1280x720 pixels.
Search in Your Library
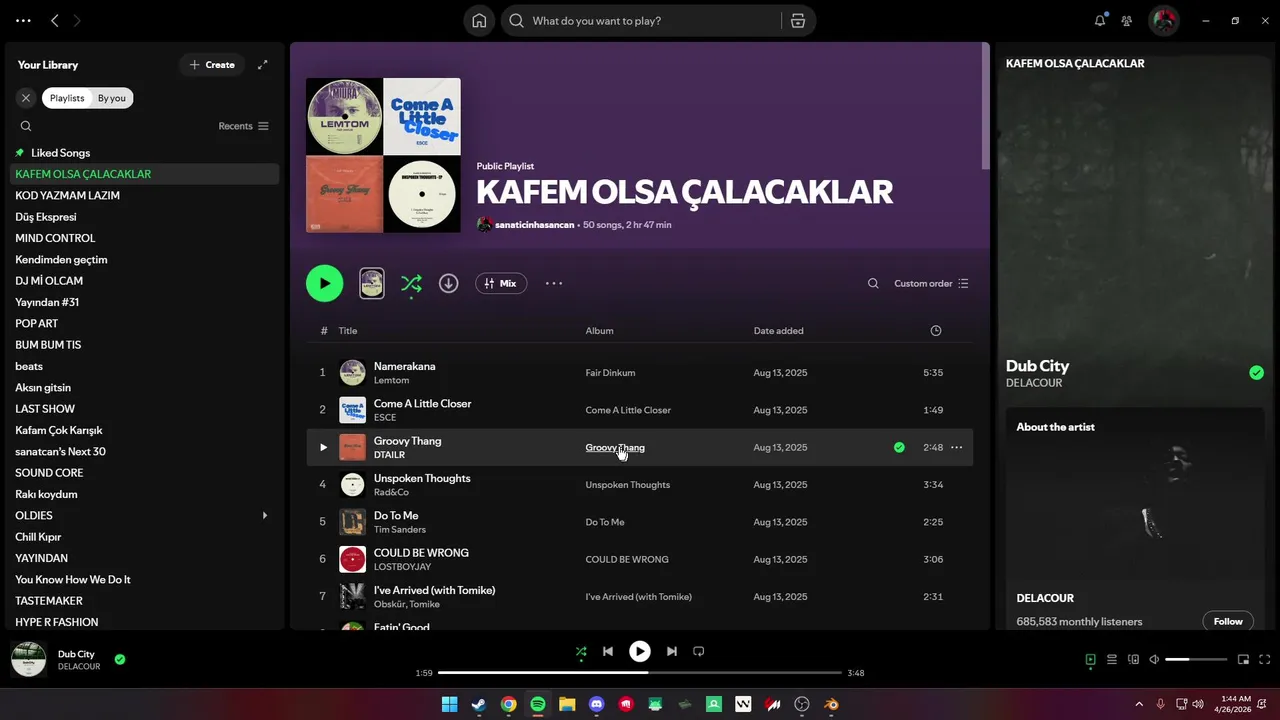26,126
